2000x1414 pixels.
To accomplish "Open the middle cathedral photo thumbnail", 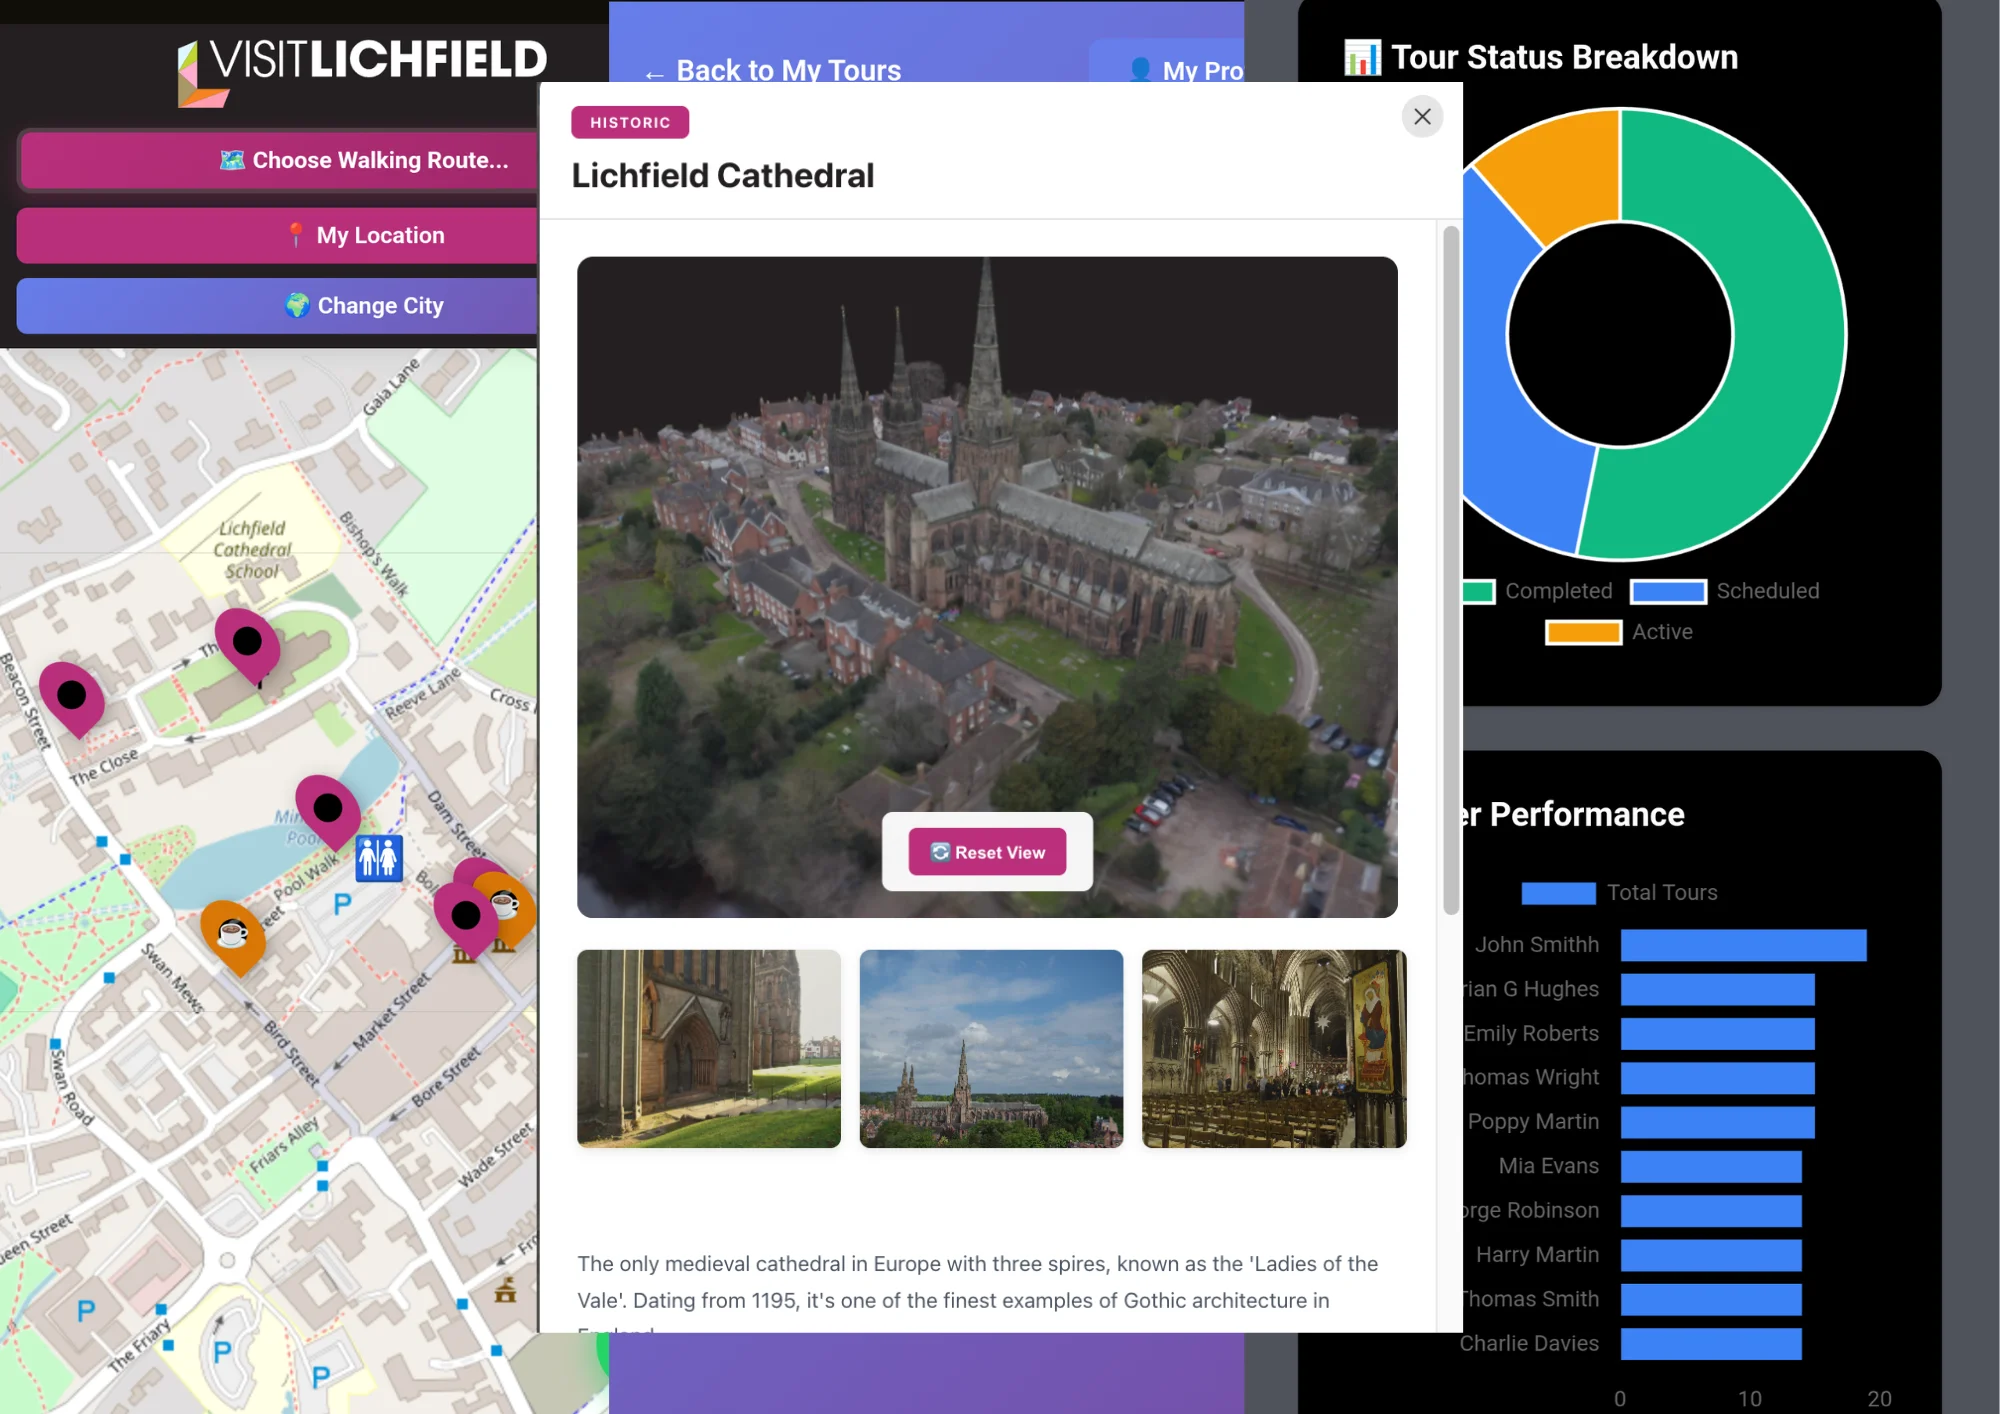I will pyautogui.click(x=990, y=1049).
